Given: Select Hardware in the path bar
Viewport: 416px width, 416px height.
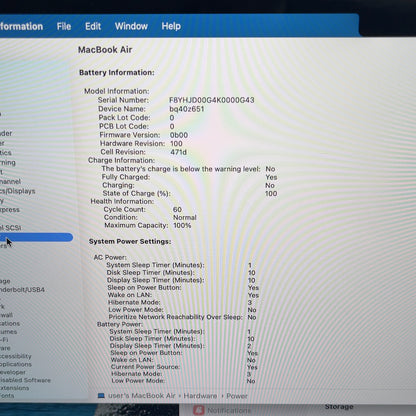Looking at the screenshot, I should [x=200, y=396].
